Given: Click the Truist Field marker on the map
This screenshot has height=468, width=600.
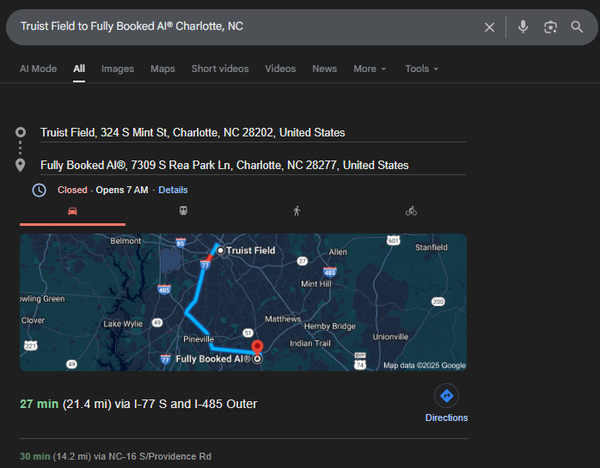Looking at the screenshot, I should pyautogui.click(x=220, y=251).
